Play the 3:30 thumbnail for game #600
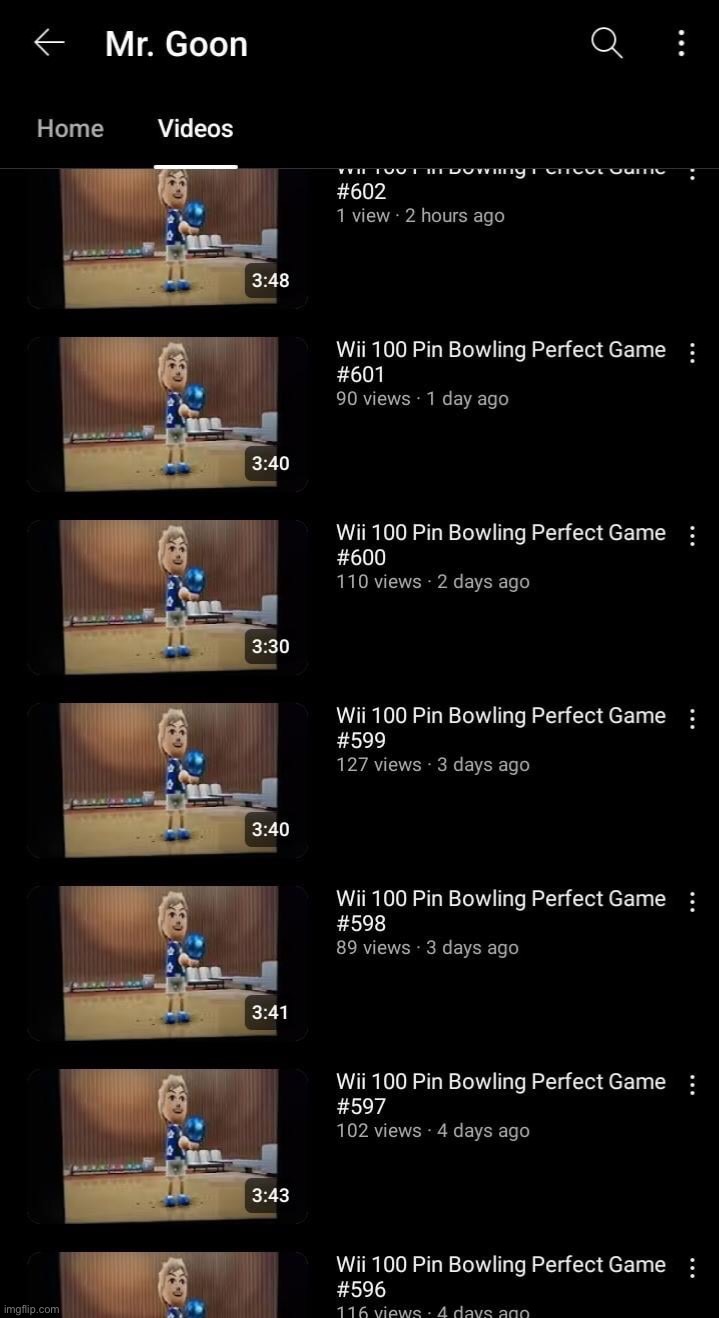 coord(168,597)
